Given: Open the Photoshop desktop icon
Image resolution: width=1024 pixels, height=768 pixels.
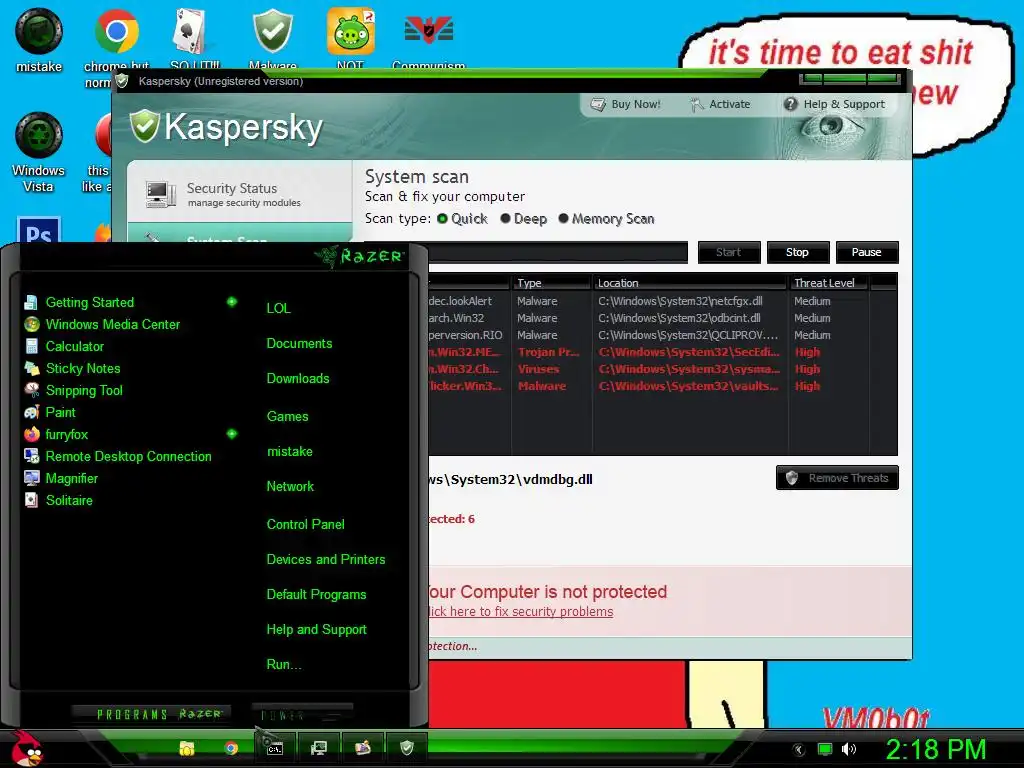Looking at the screenshot, I should (x=39, y=230).
